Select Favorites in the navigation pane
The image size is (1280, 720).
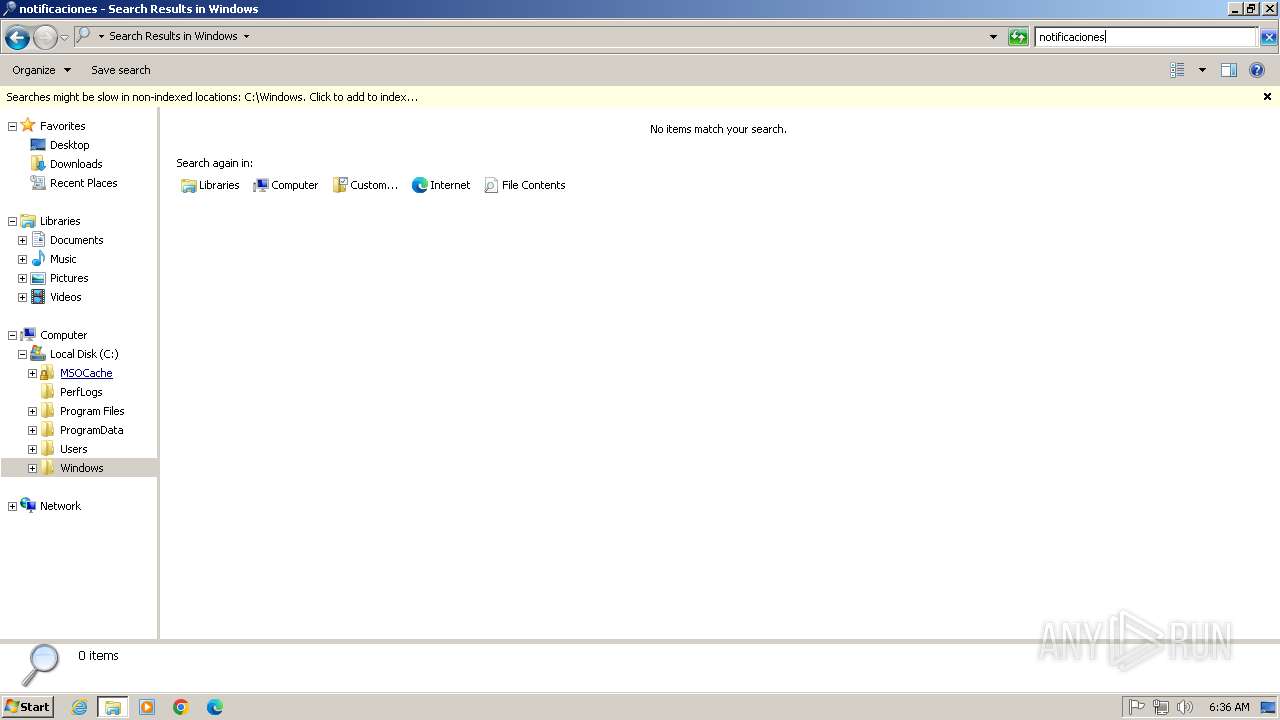click(x=62, y=126)
